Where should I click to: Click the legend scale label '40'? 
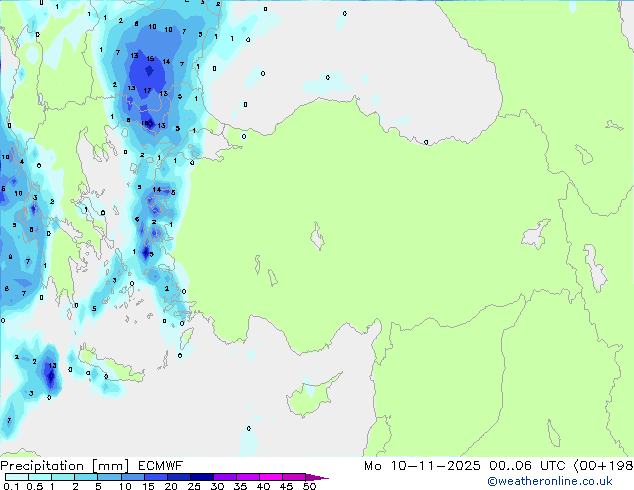click(x=263, y=486)
